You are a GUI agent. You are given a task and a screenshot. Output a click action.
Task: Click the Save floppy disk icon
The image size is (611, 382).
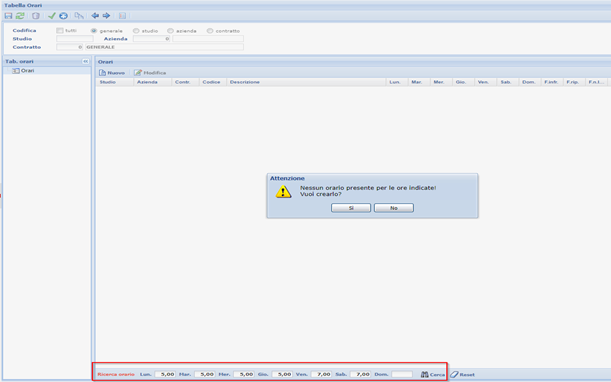point(8,16)
